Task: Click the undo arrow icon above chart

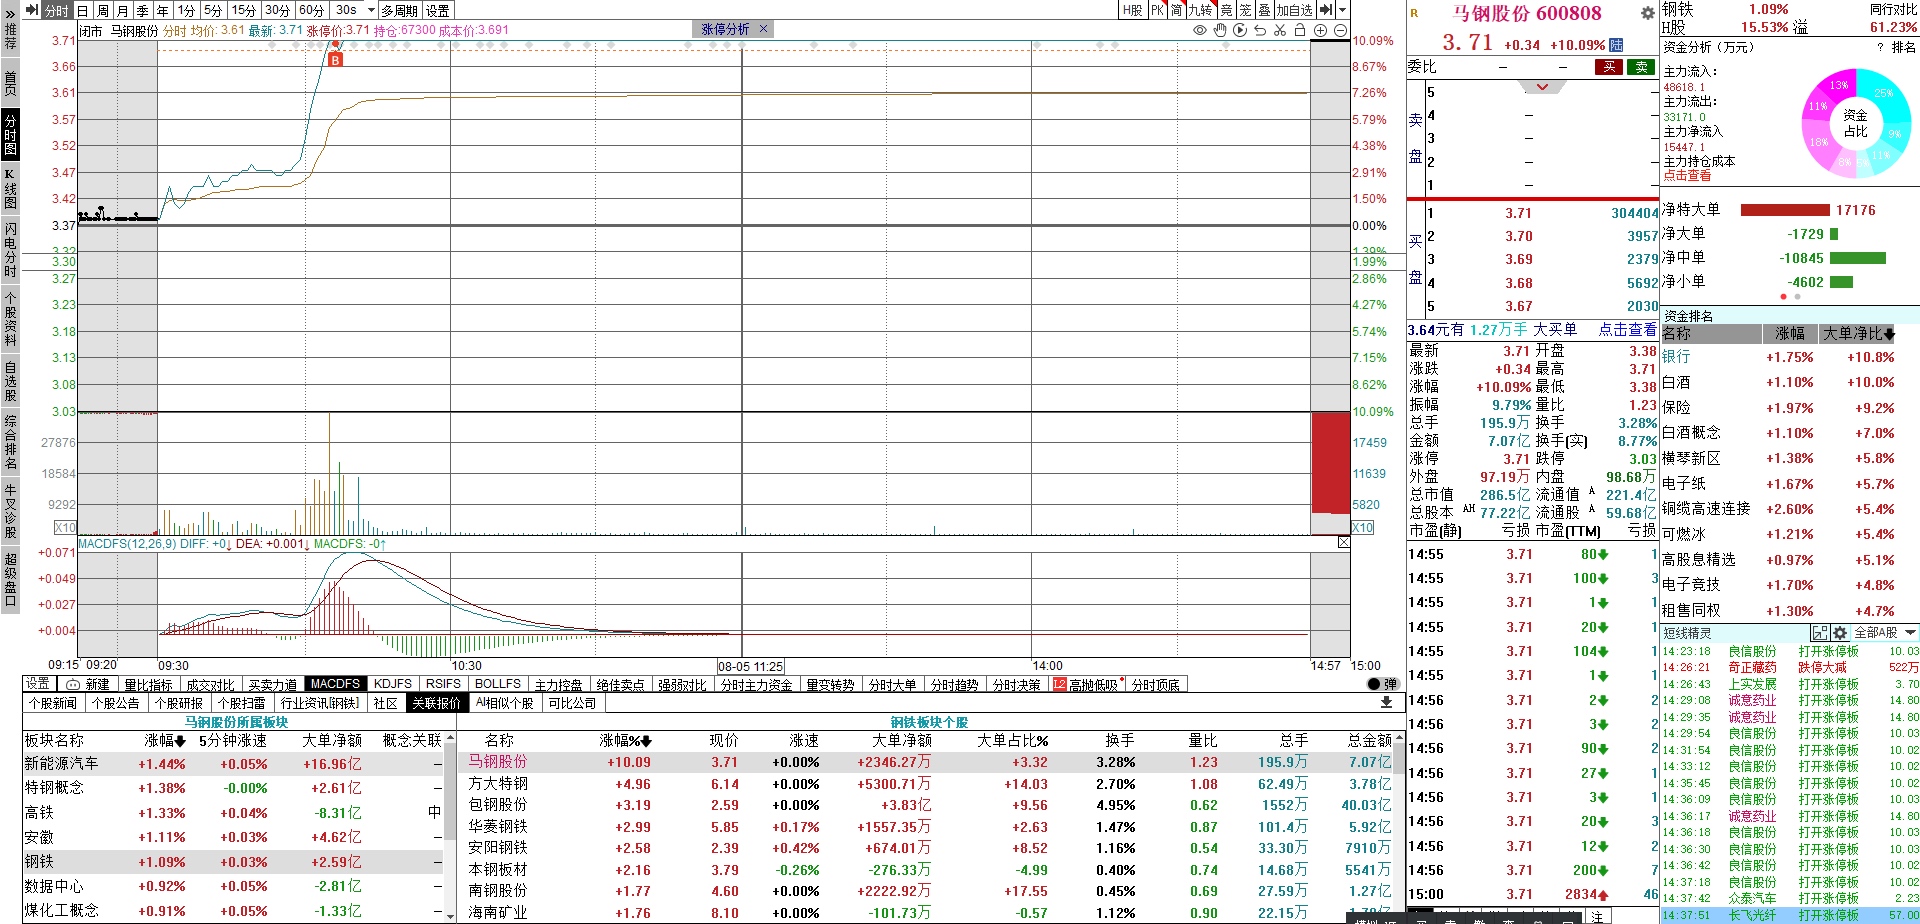Action: [x=1260, y=31]
